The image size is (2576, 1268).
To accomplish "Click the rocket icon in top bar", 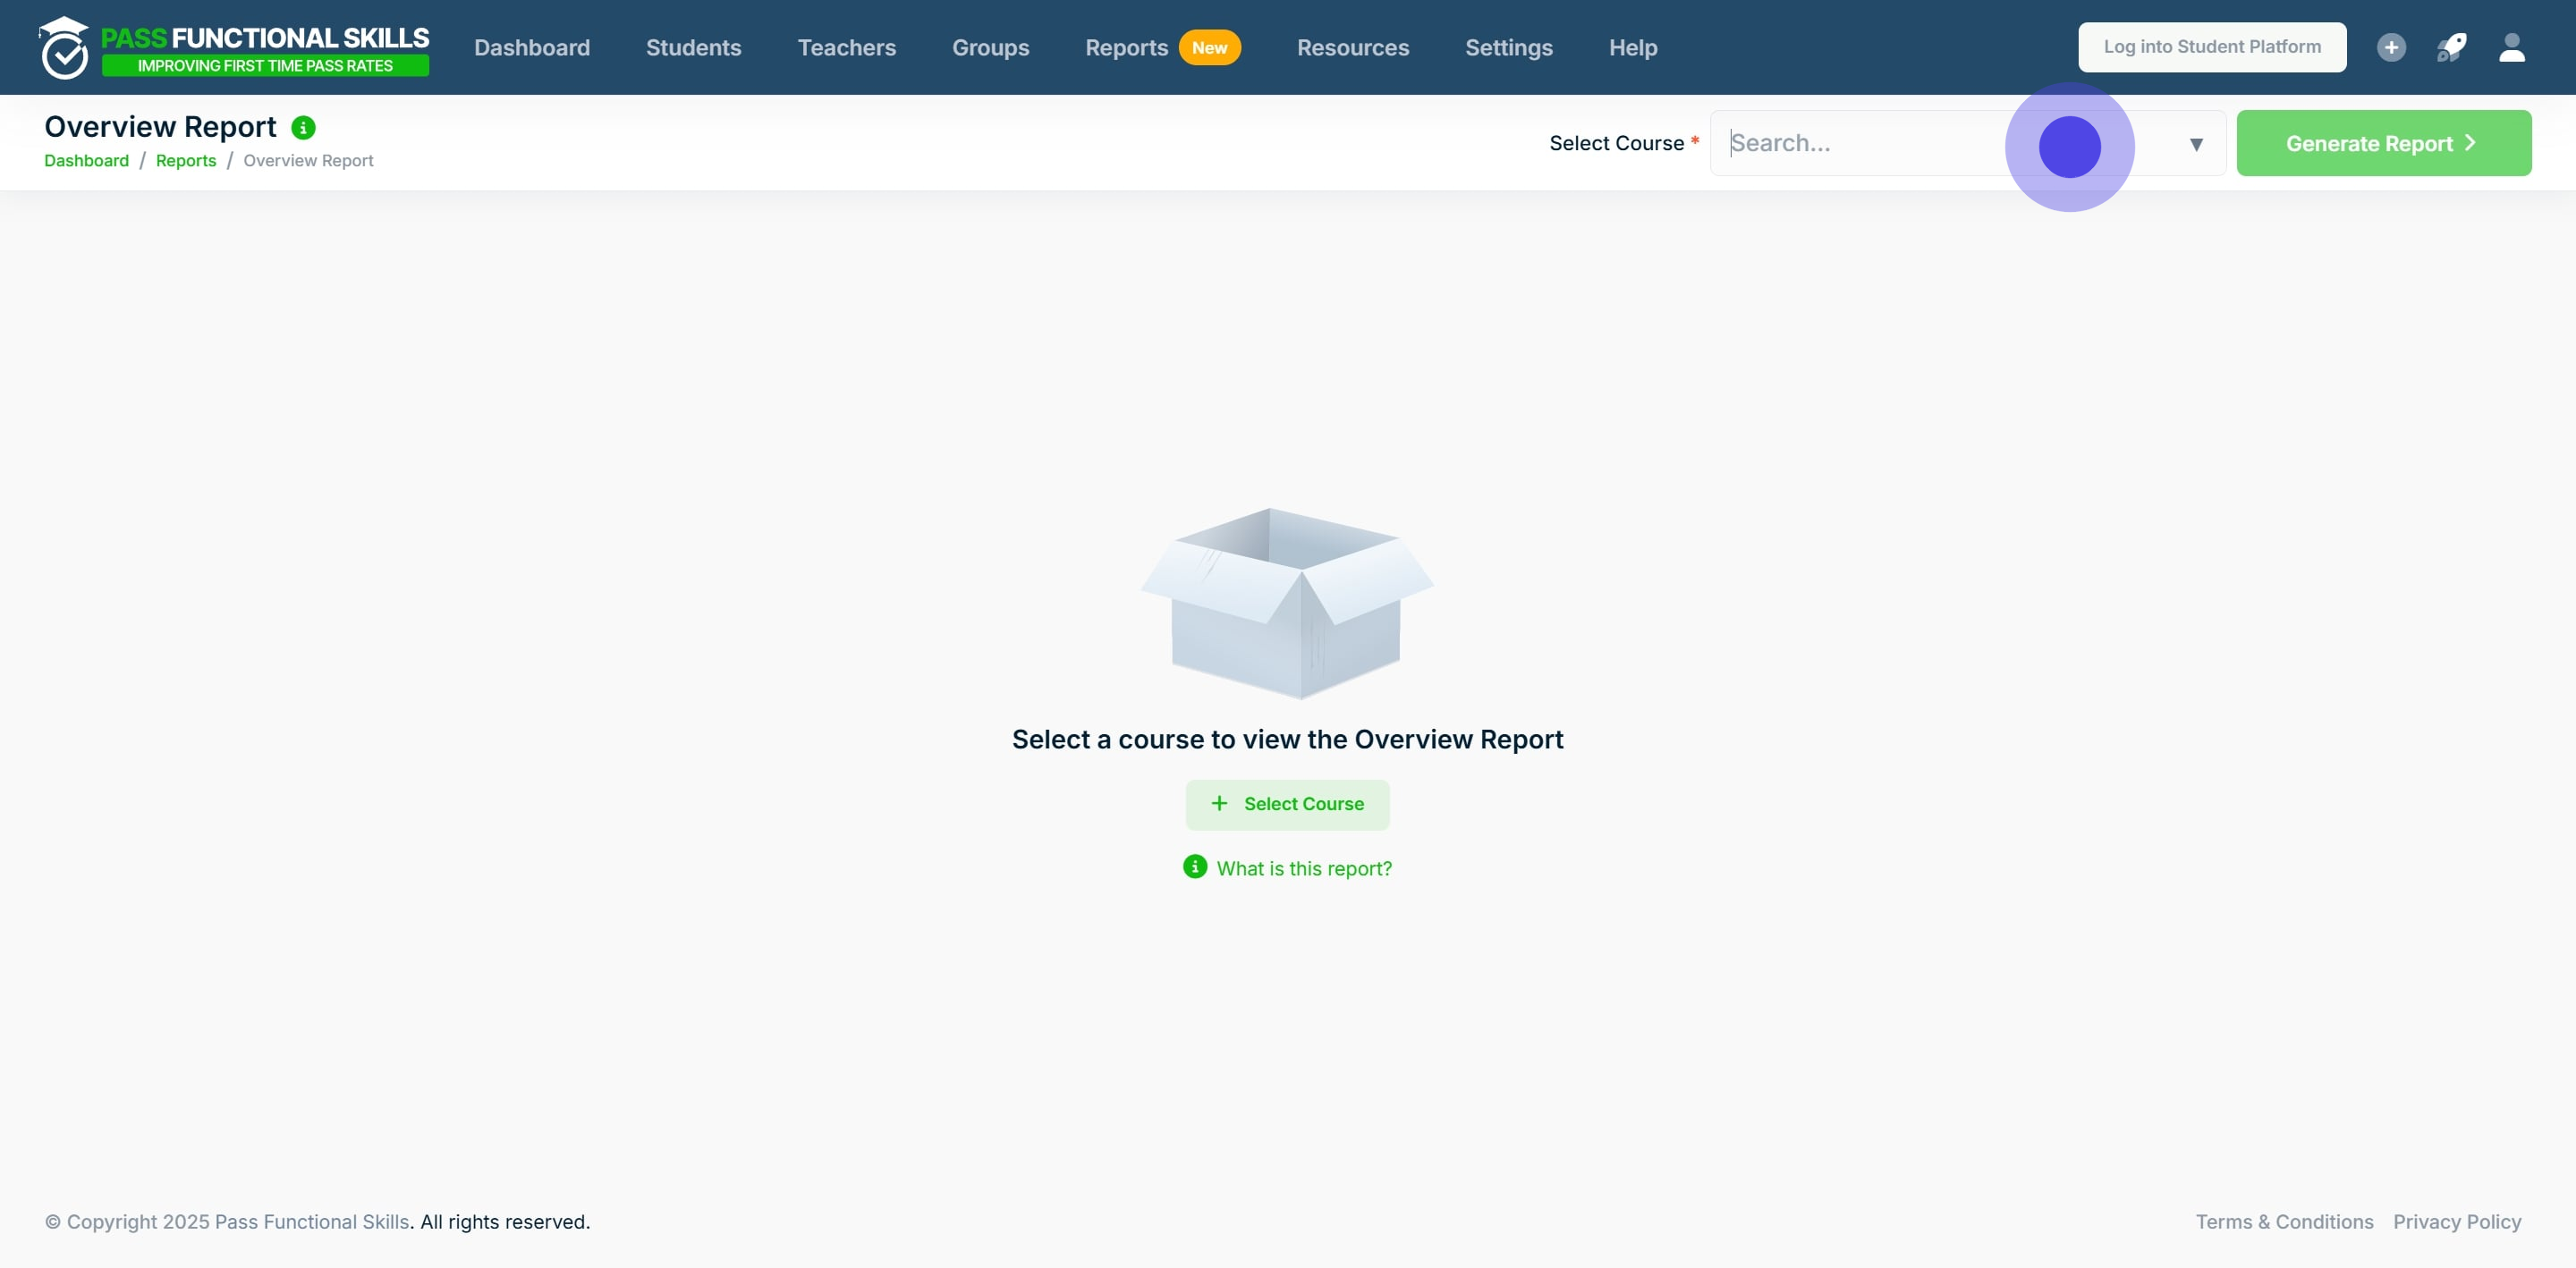I will coord(2451,47).
